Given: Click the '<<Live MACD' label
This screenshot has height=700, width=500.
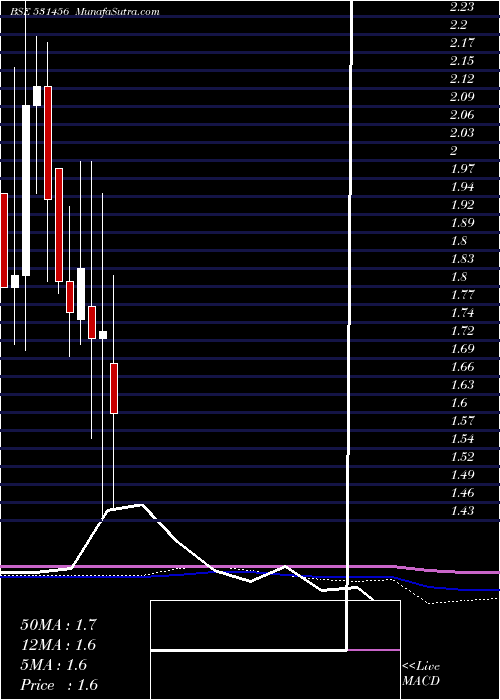Looking at the screenshot, I should coord(421,674).
